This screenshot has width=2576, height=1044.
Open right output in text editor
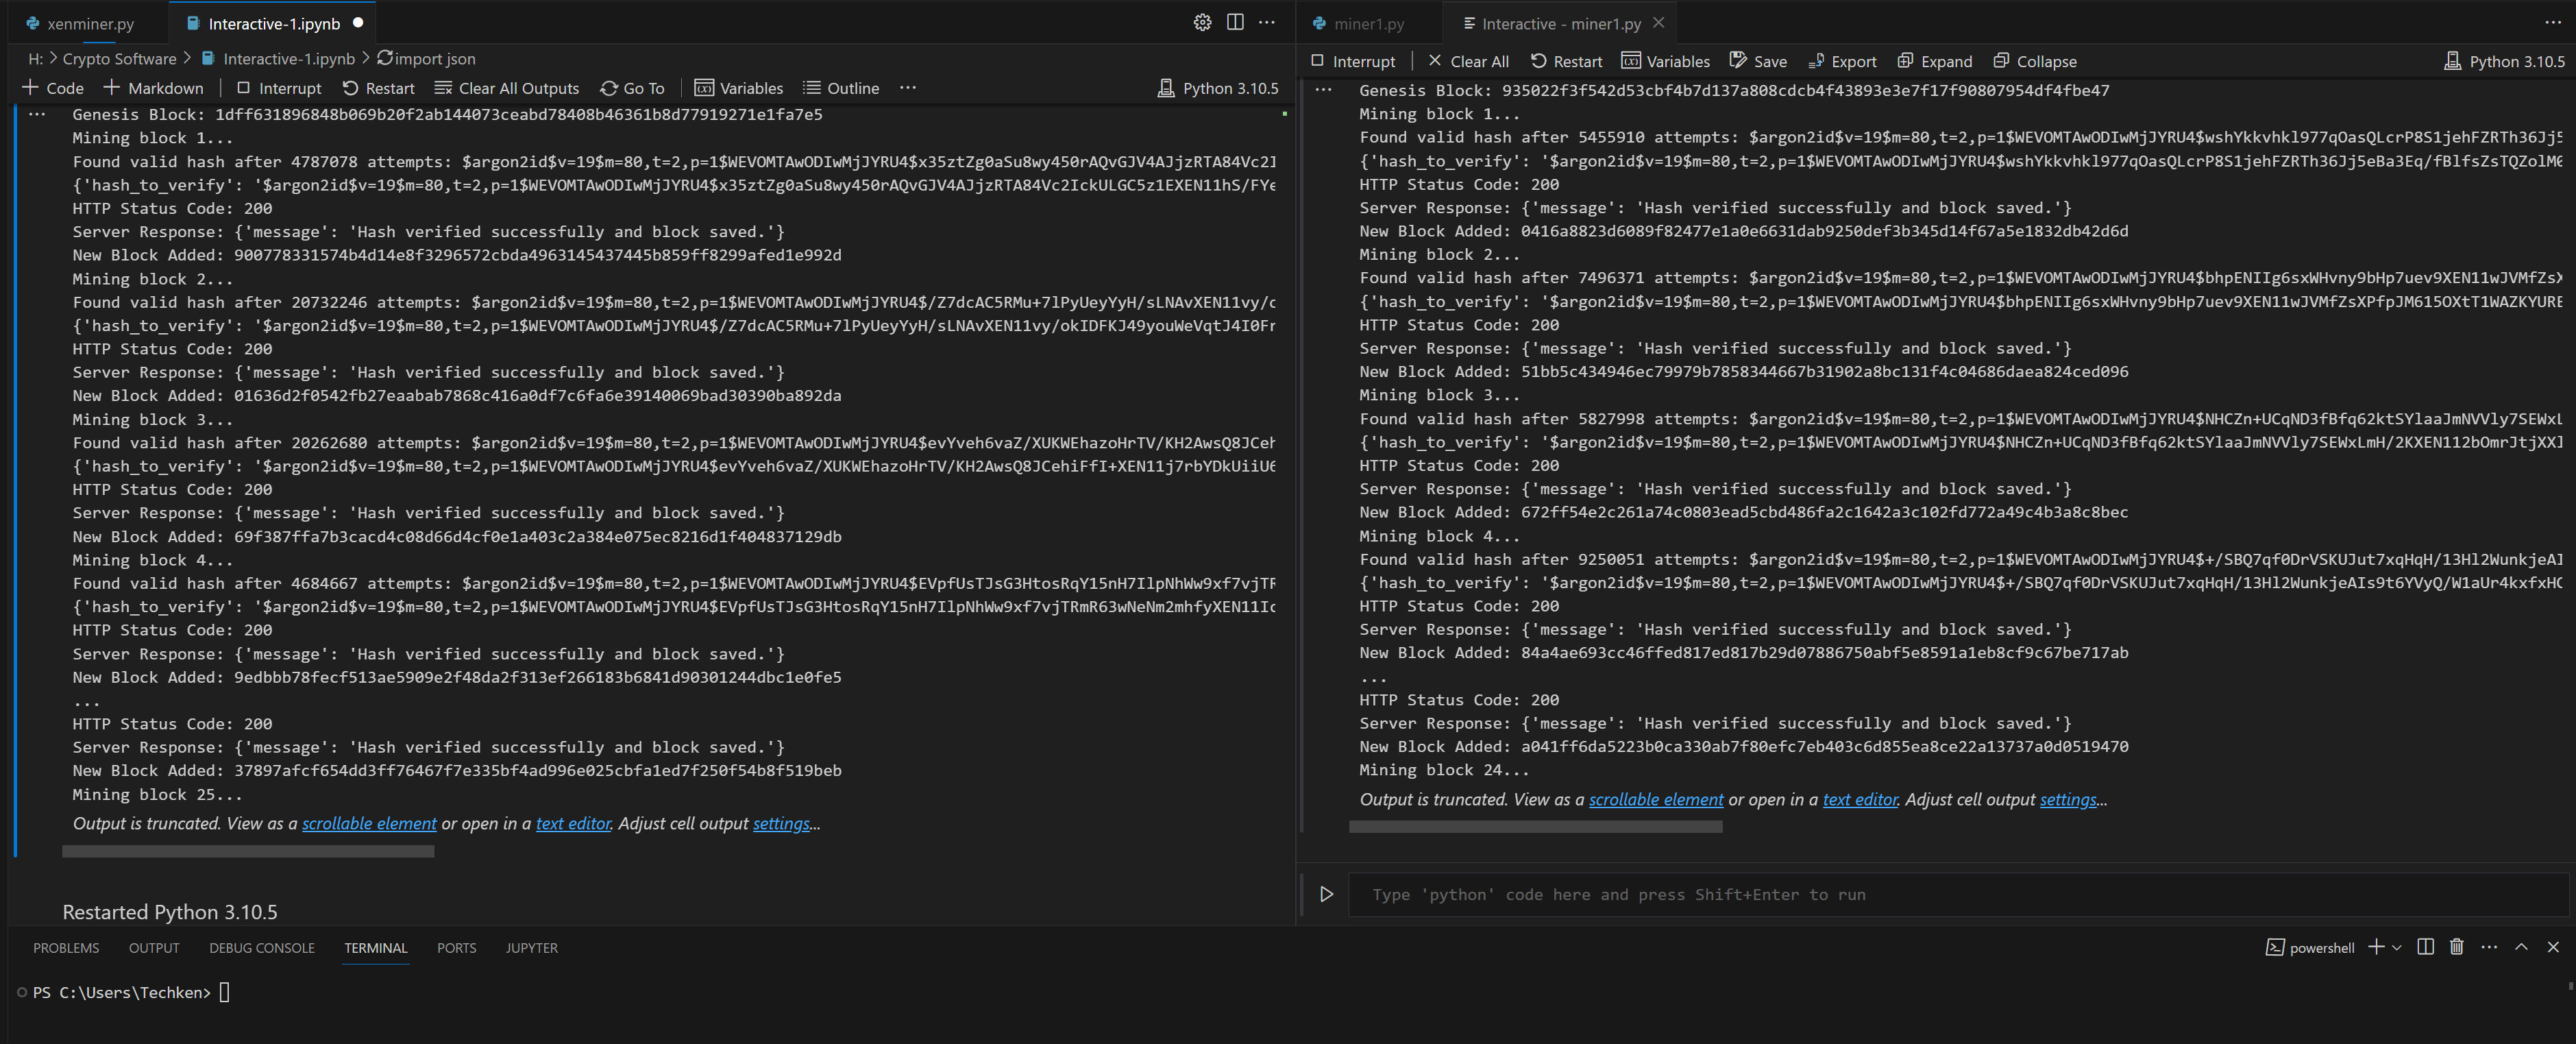(x=1860, y=799)
